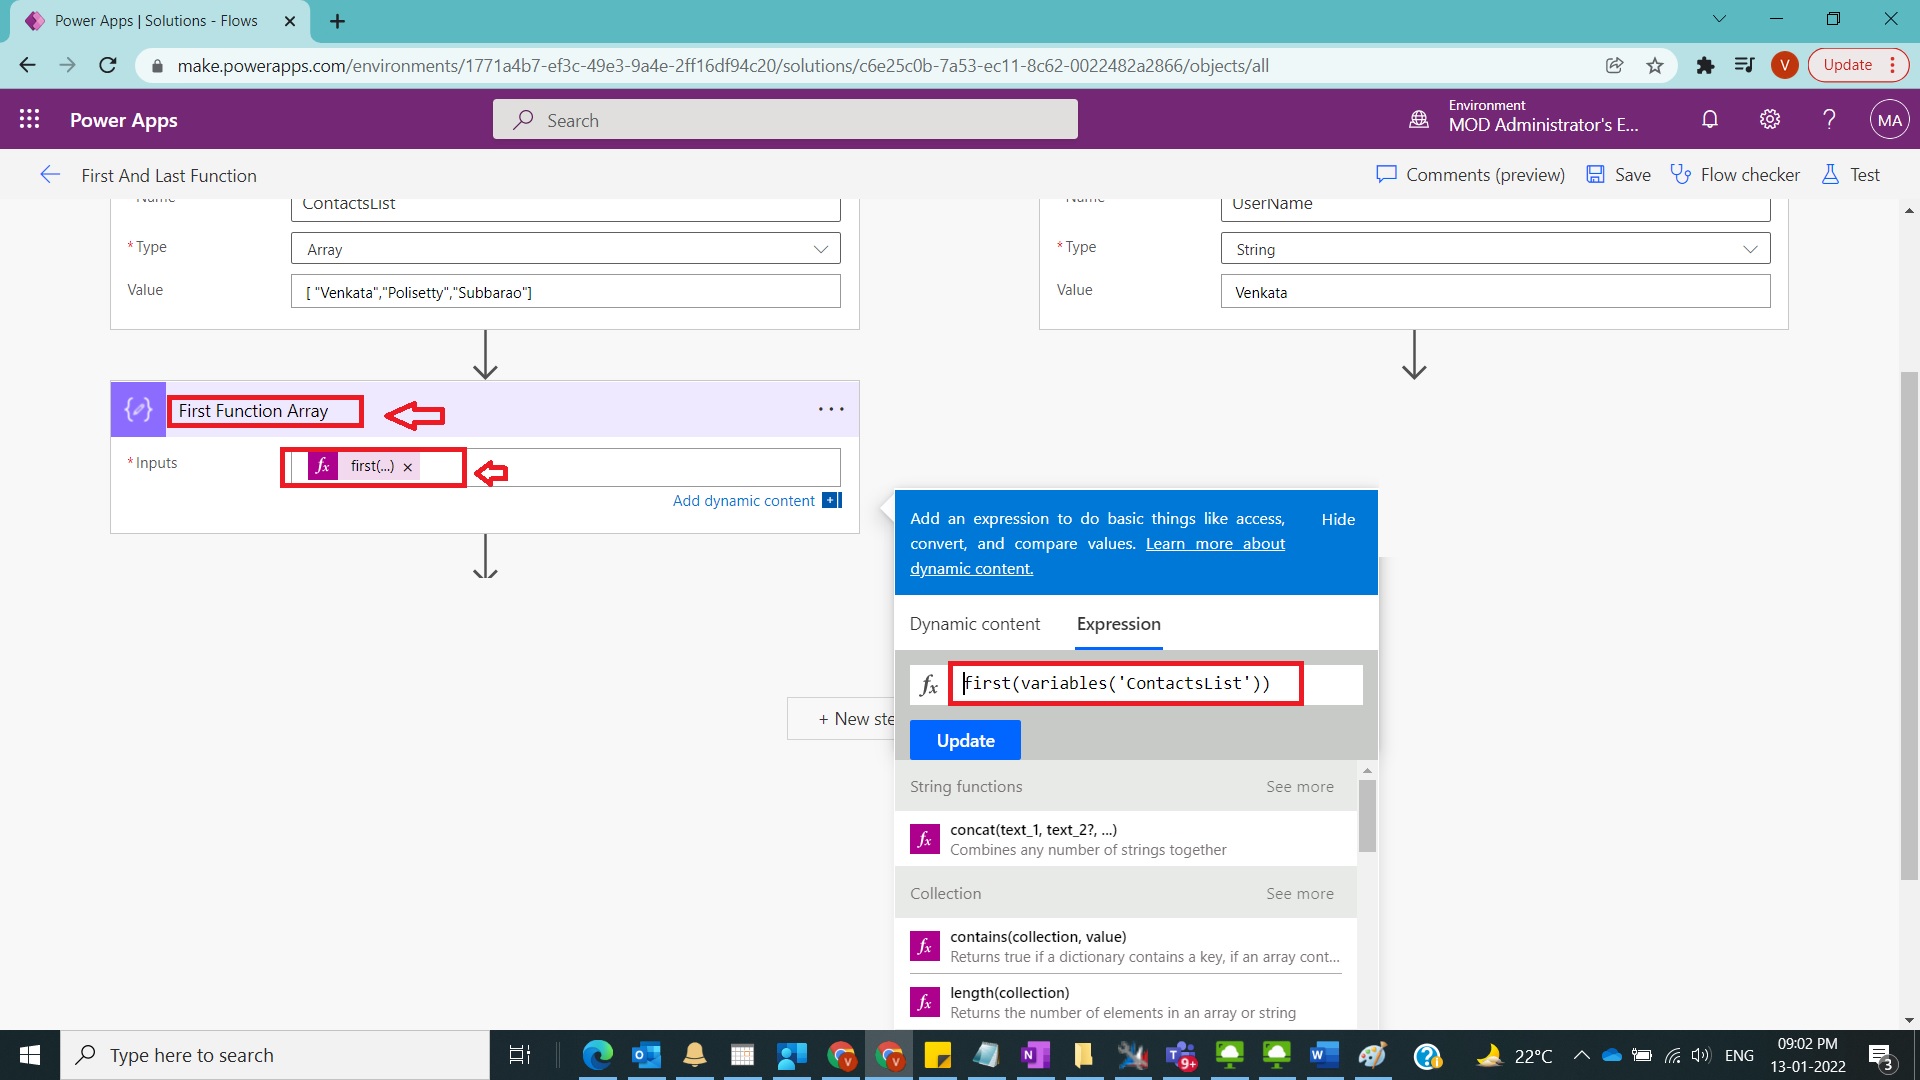
Task: Open the settings gear in header
Action: pos(1770,119)
